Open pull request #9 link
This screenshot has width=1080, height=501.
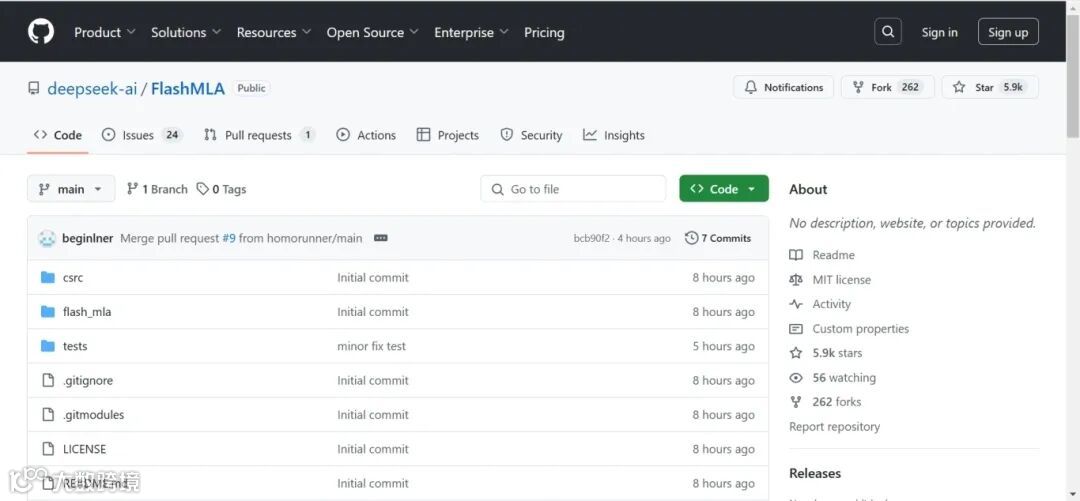[229, 238]
